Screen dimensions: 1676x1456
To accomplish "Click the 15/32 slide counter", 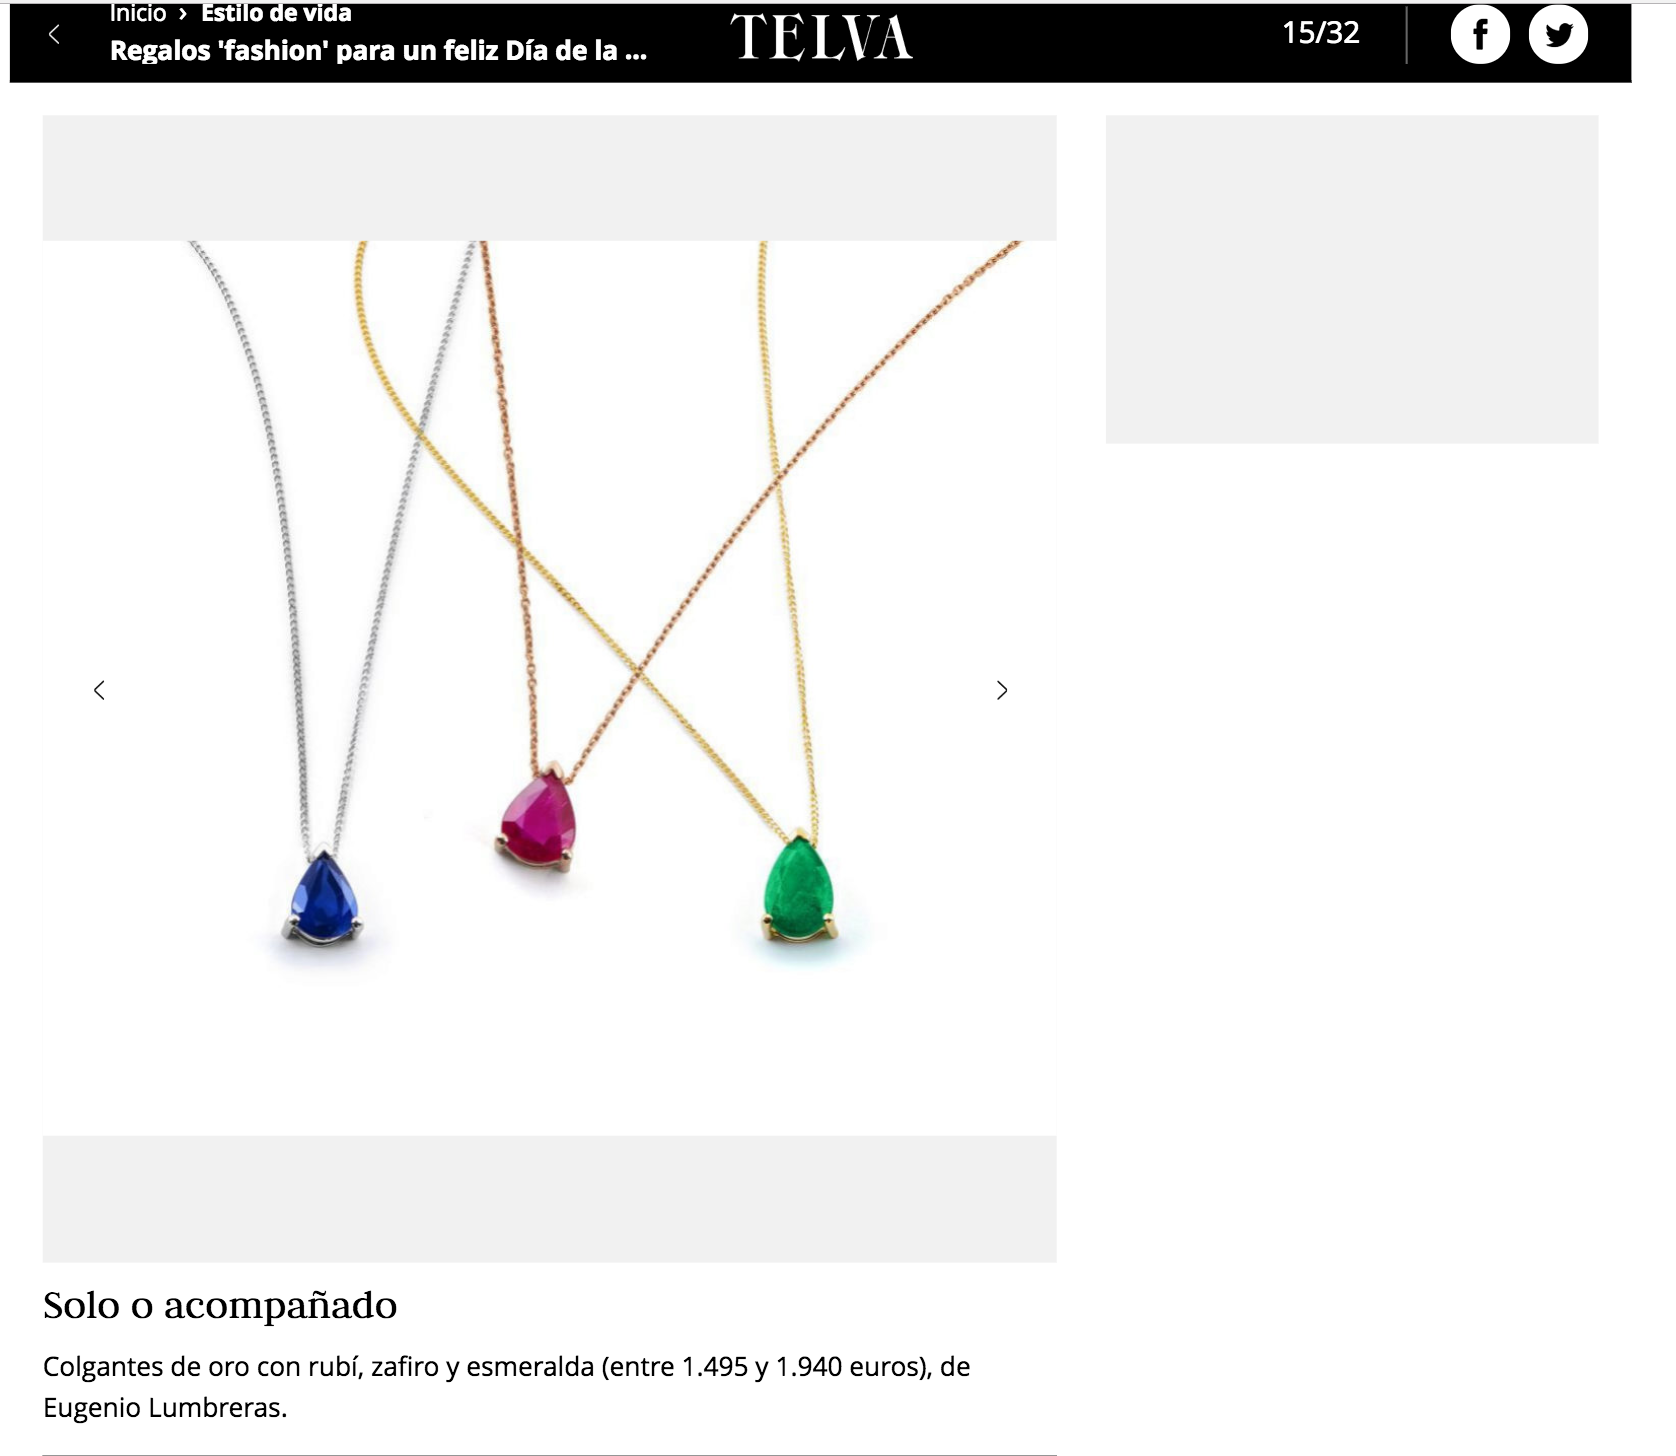I will (1321, 33).
